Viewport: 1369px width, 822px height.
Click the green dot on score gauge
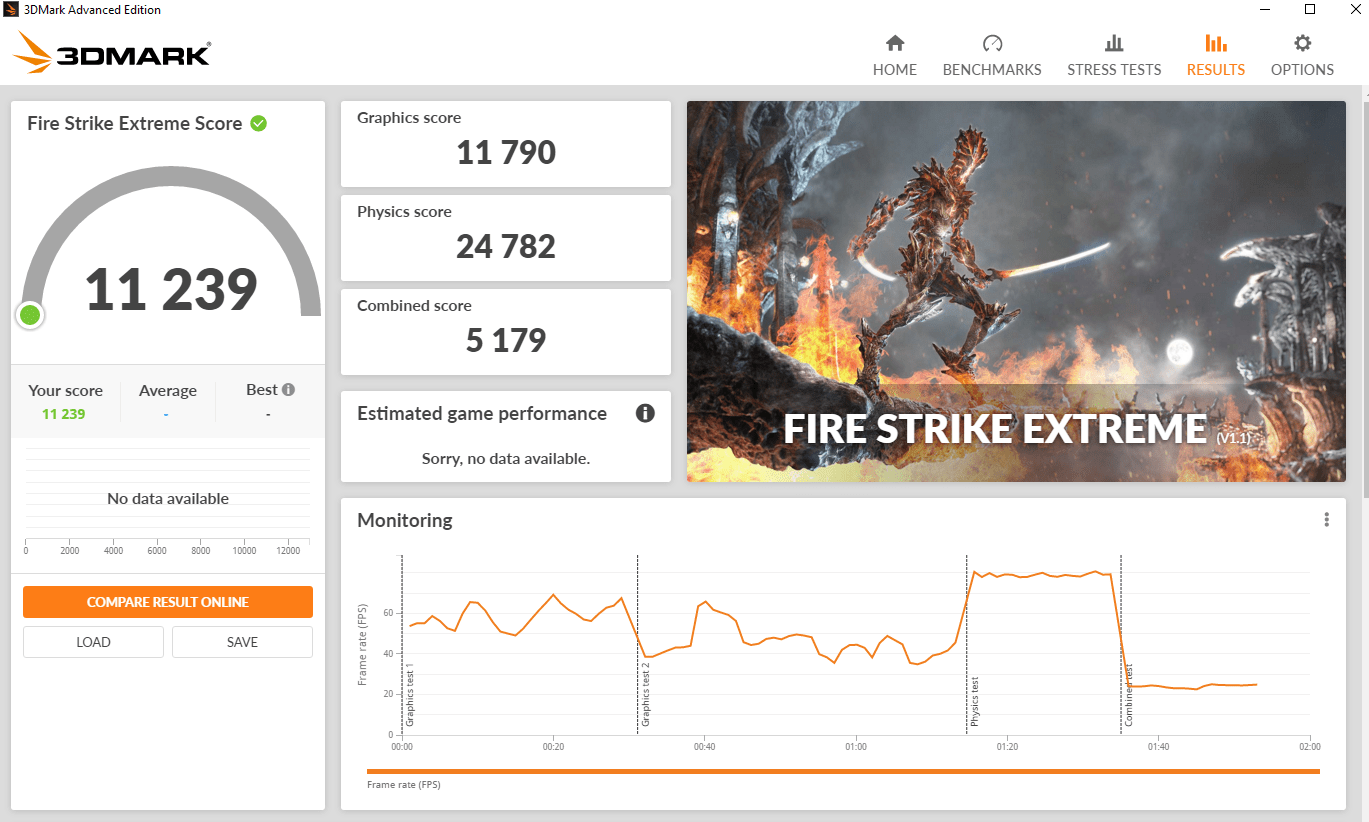(x=30, y=315)
